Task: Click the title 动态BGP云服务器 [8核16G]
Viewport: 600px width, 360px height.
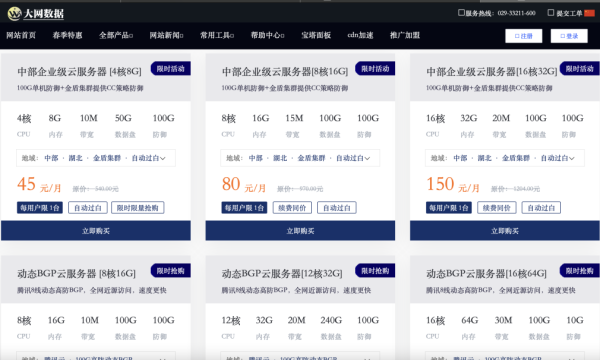Action: click(x=77, y=274)
